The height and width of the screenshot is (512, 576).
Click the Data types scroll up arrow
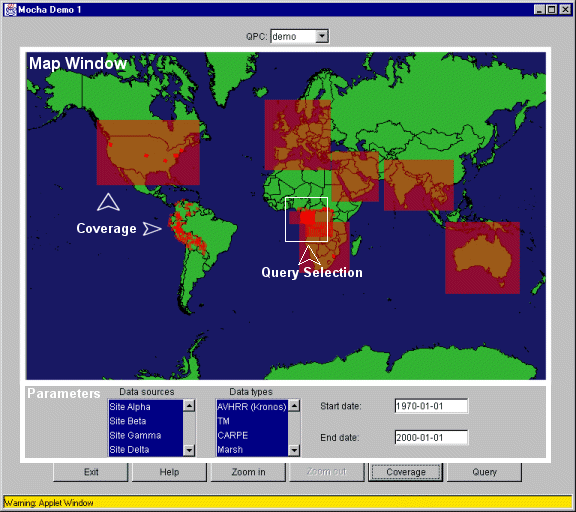pyautogui.click(x=294, y=406)
